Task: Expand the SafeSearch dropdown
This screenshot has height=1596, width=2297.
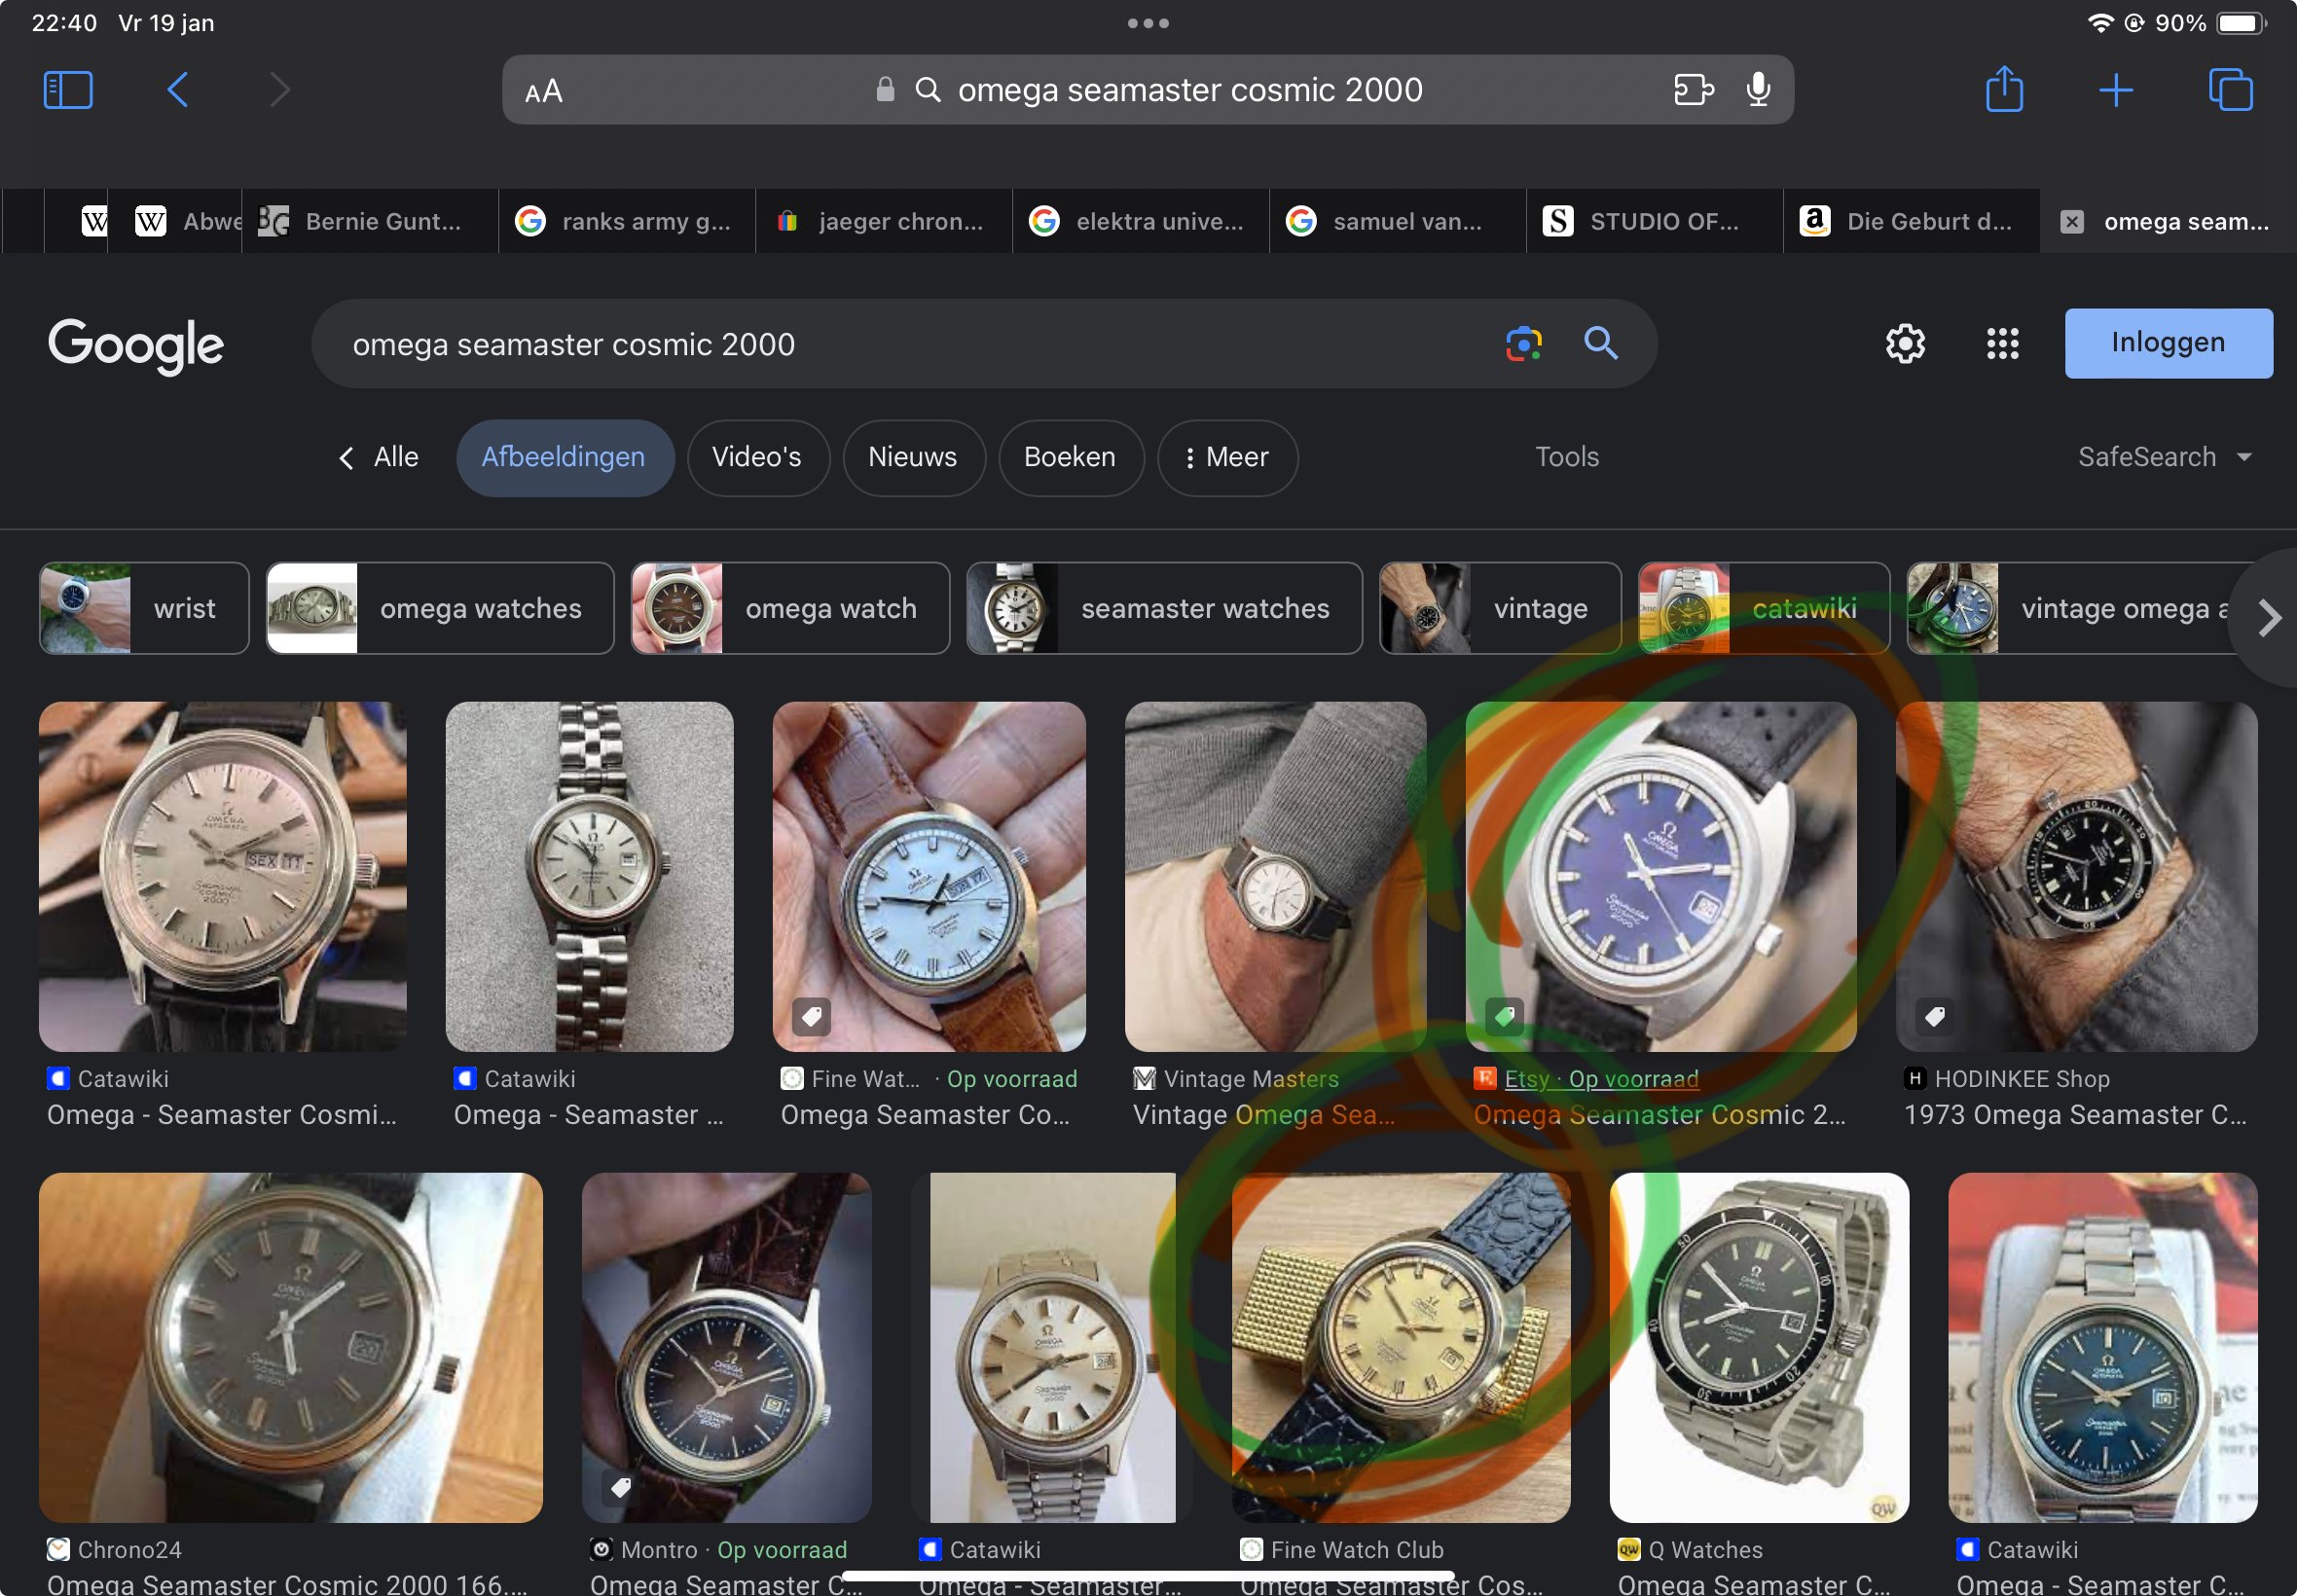Action: coord(2164,457)
